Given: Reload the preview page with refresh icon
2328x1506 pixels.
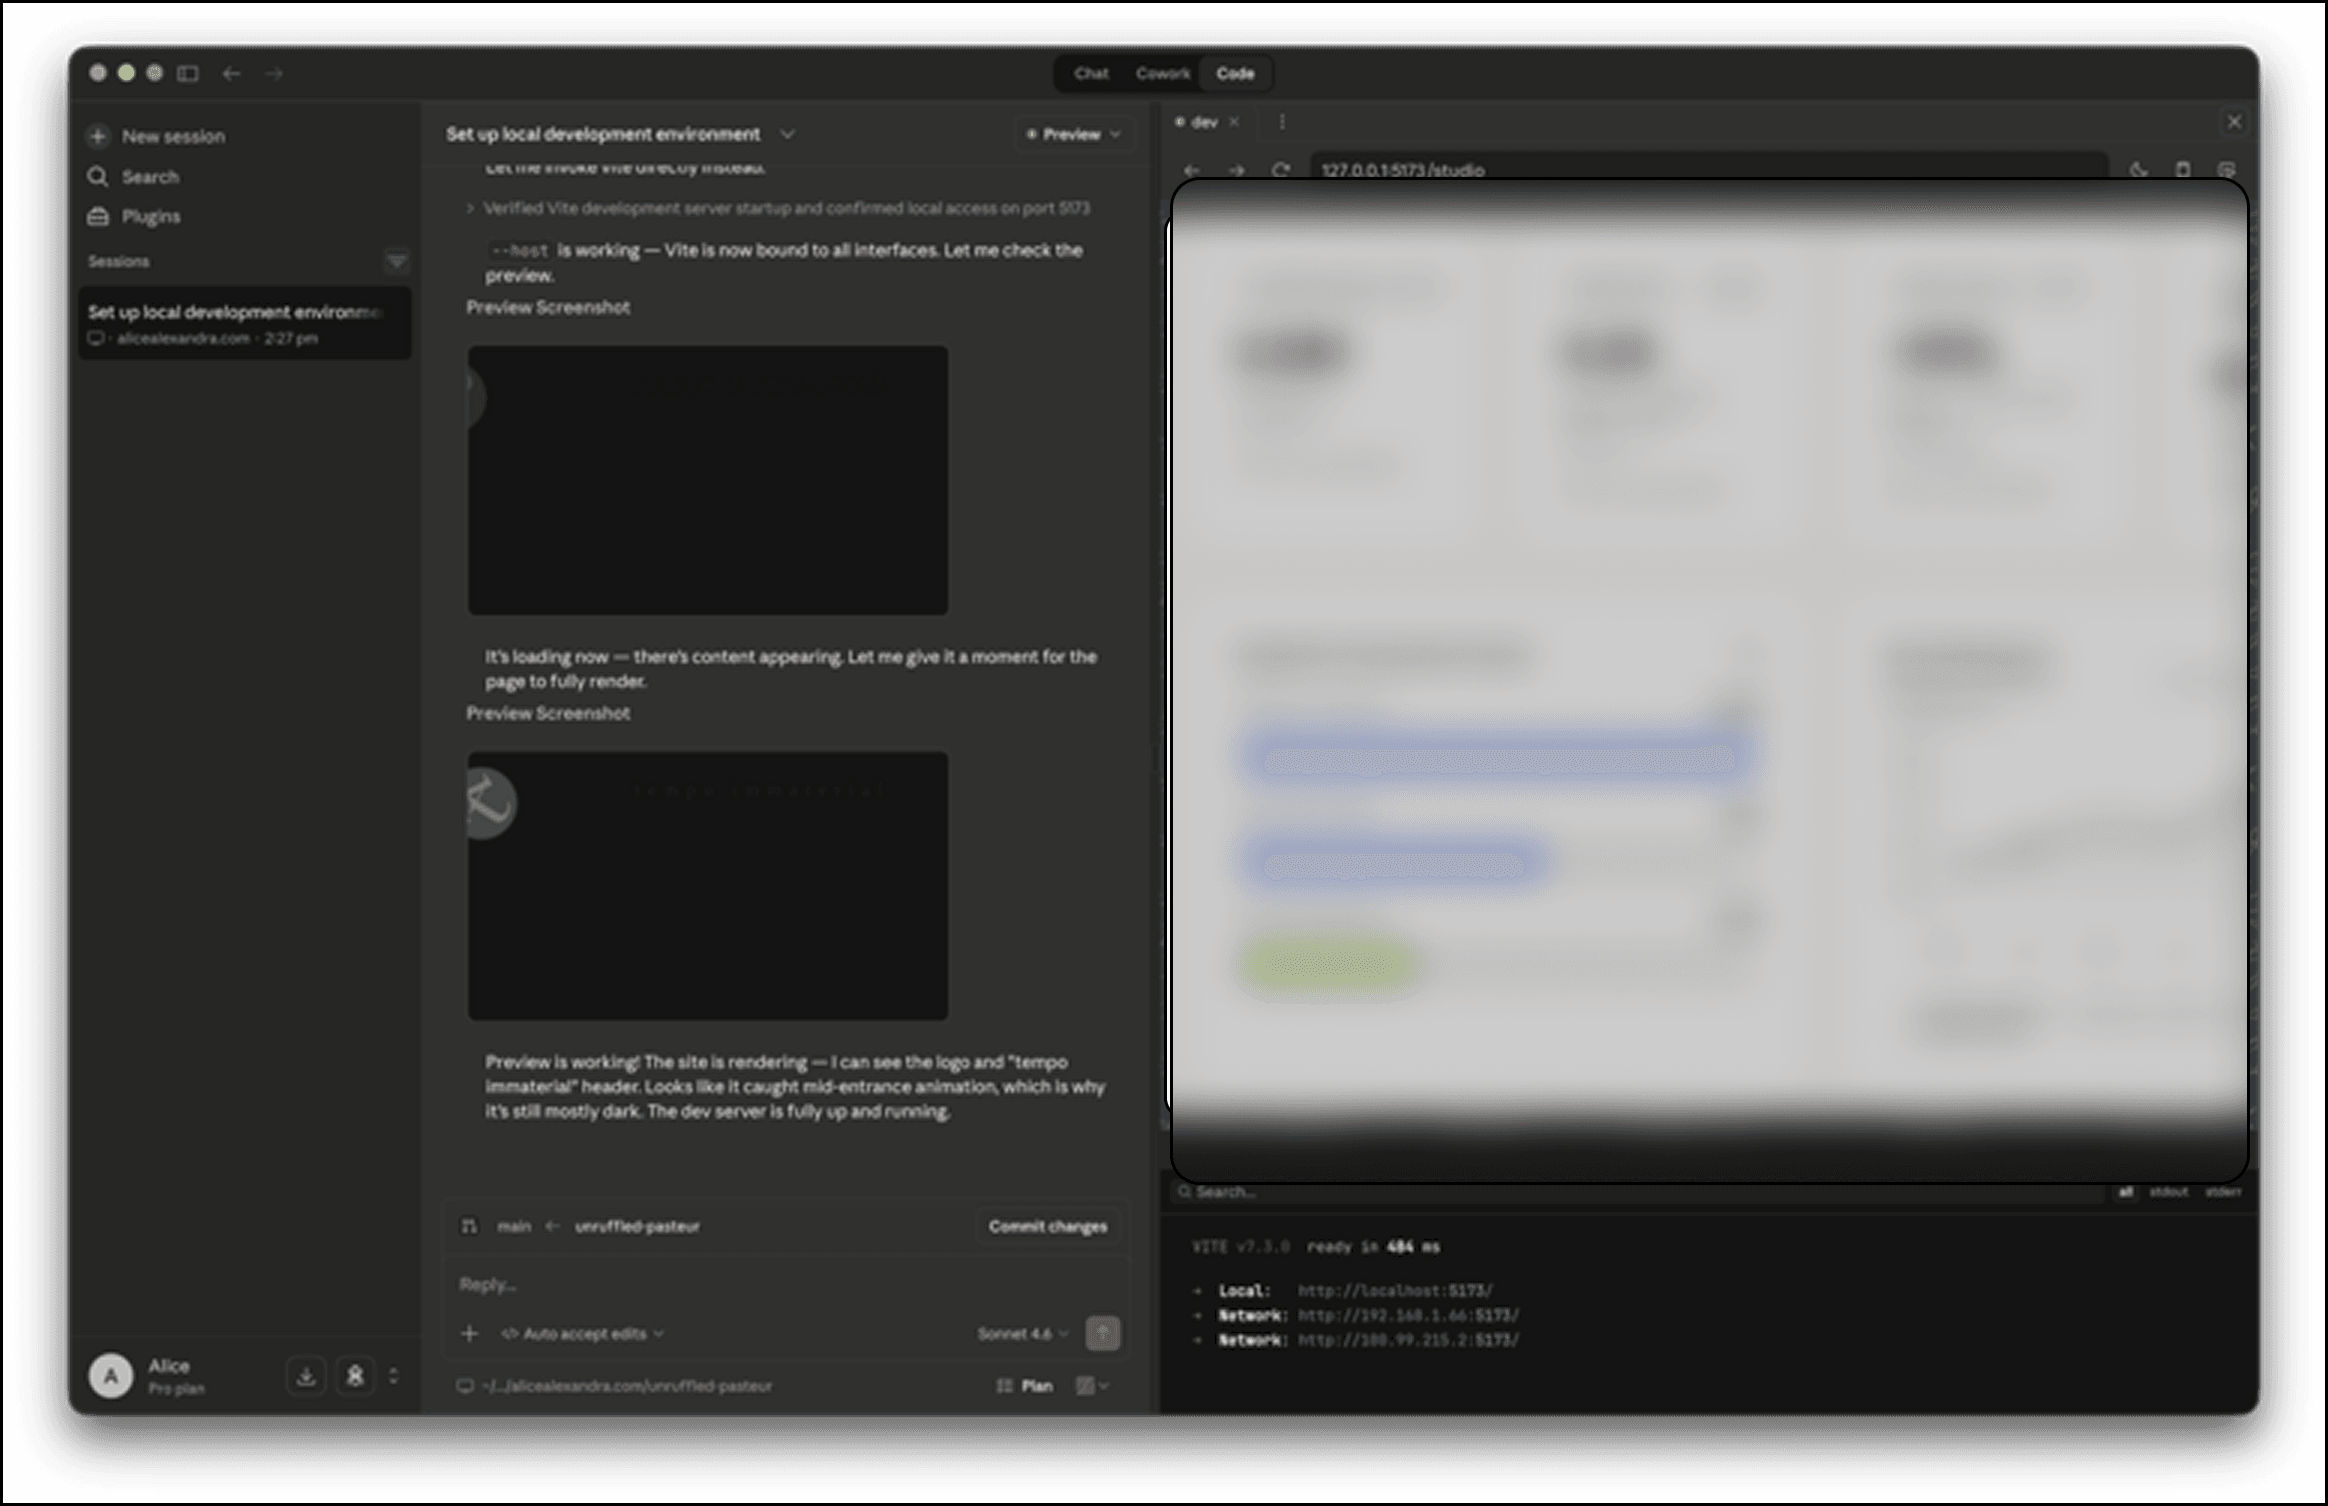Looking at the screenshot, I should [1280, 170].
